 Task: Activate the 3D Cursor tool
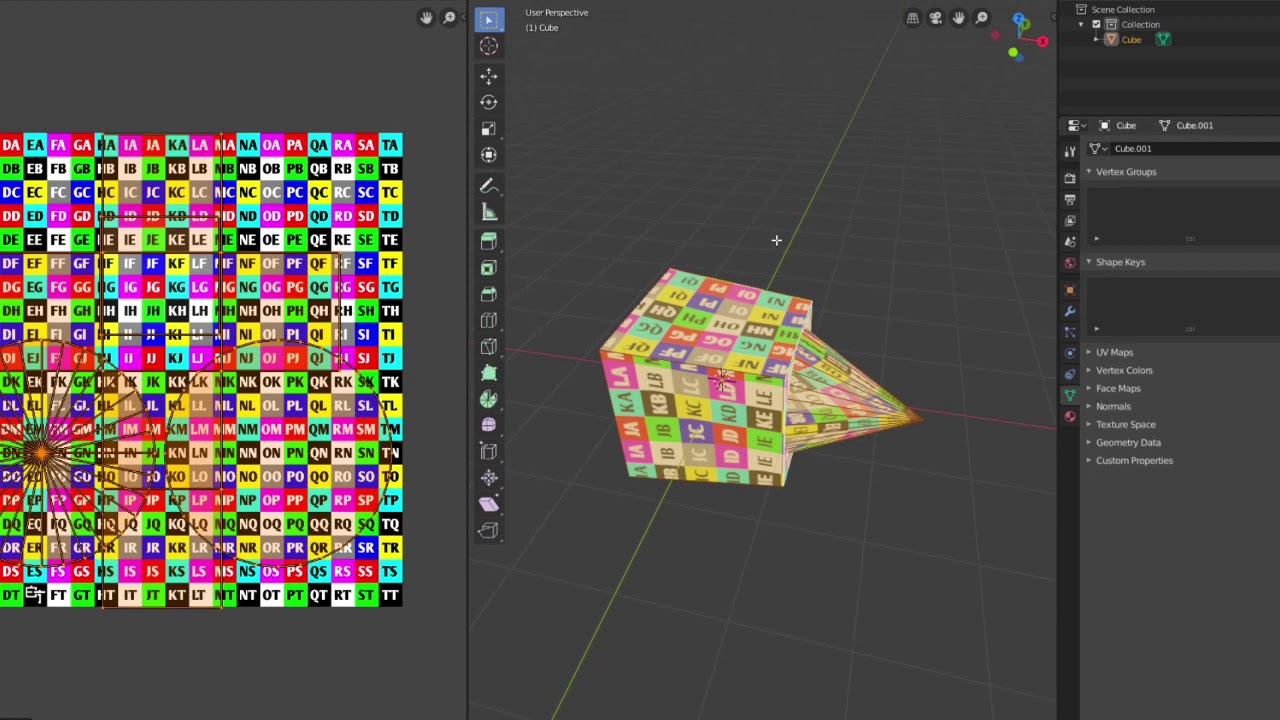click(488, 46)
